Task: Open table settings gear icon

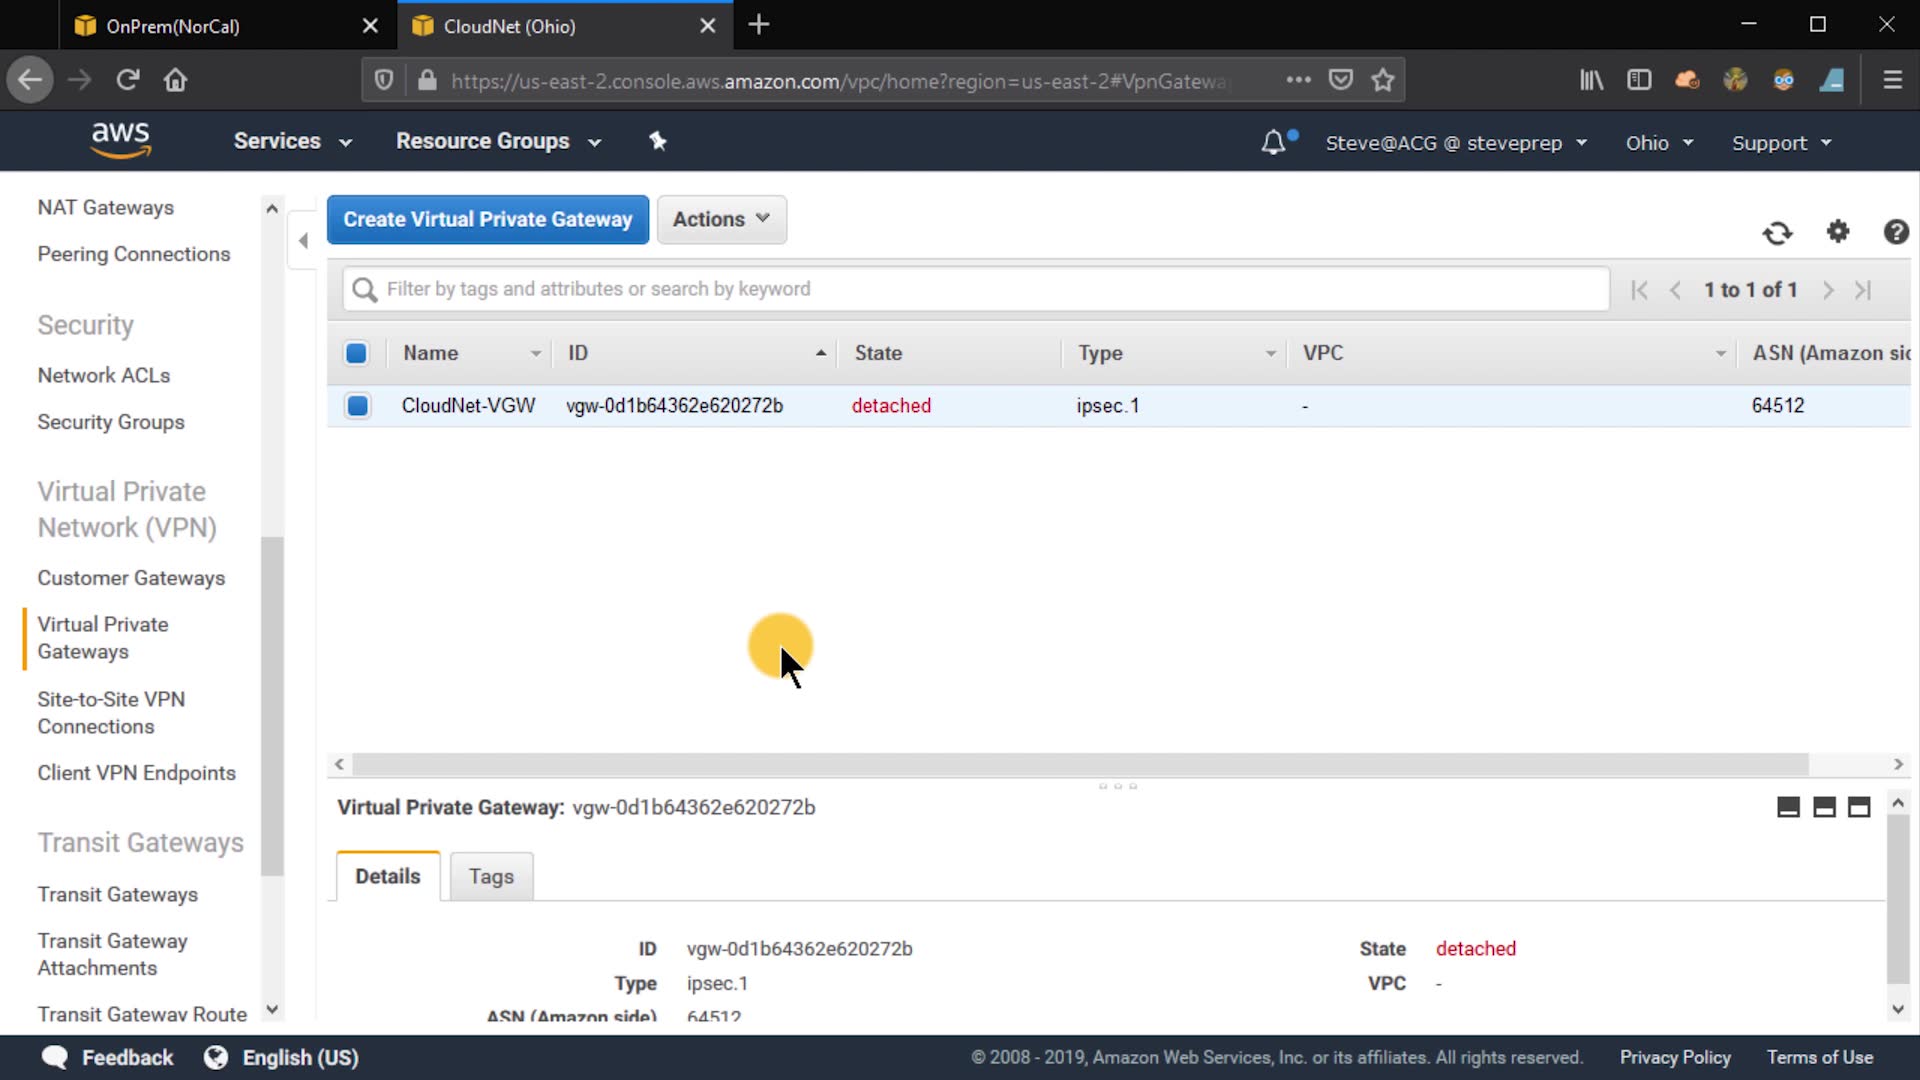Action: (x=1838, y=232)
